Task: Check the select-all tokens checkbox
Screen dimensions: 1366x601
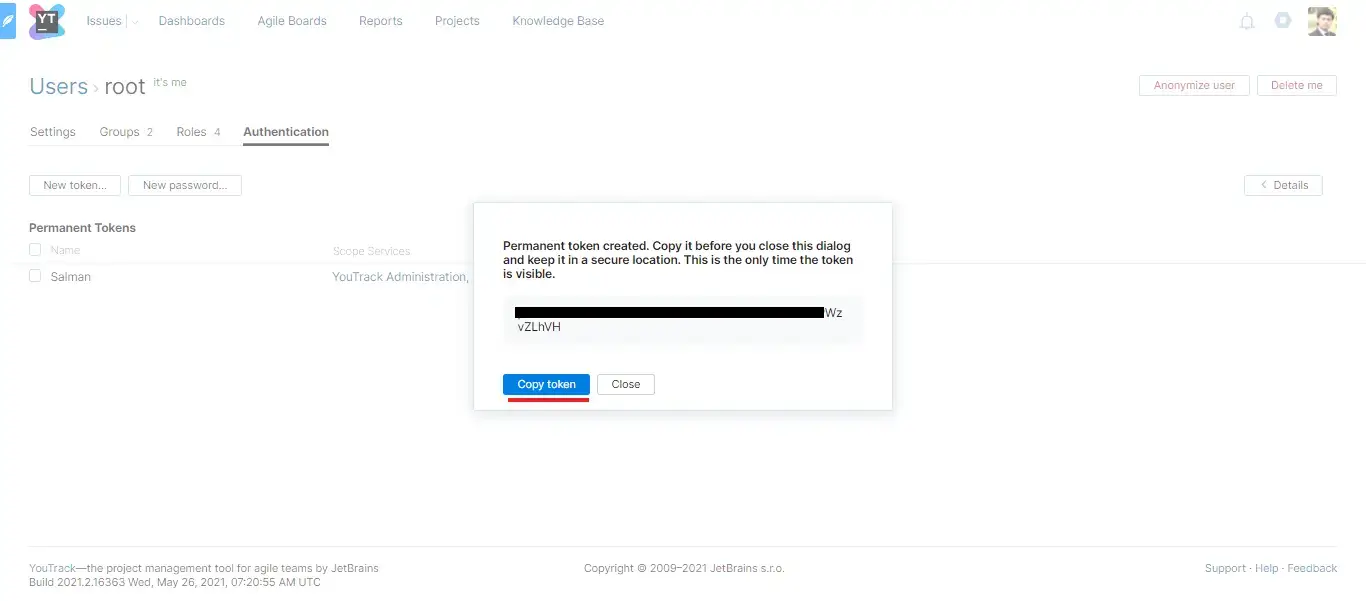Action: (x=35, y=250)
